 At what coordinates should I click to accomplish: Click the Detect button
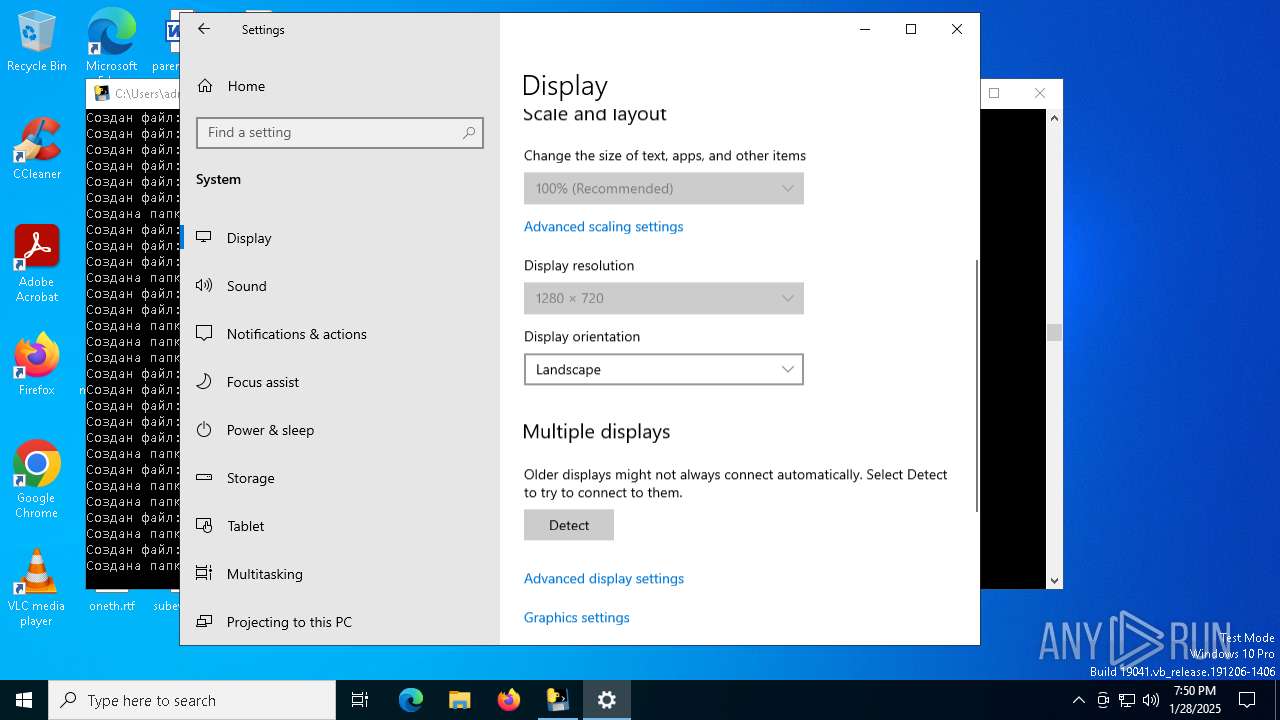(569, 525)
